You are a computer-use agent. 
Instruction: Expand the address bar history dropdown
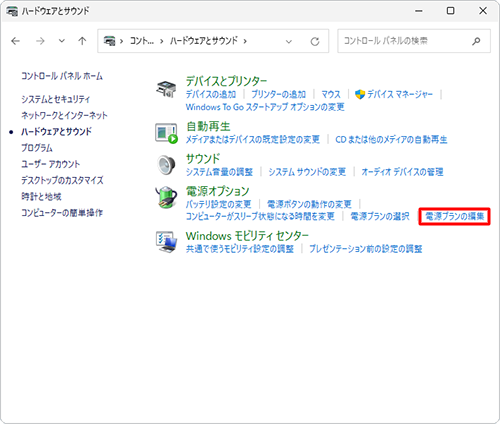click(289, 41)
